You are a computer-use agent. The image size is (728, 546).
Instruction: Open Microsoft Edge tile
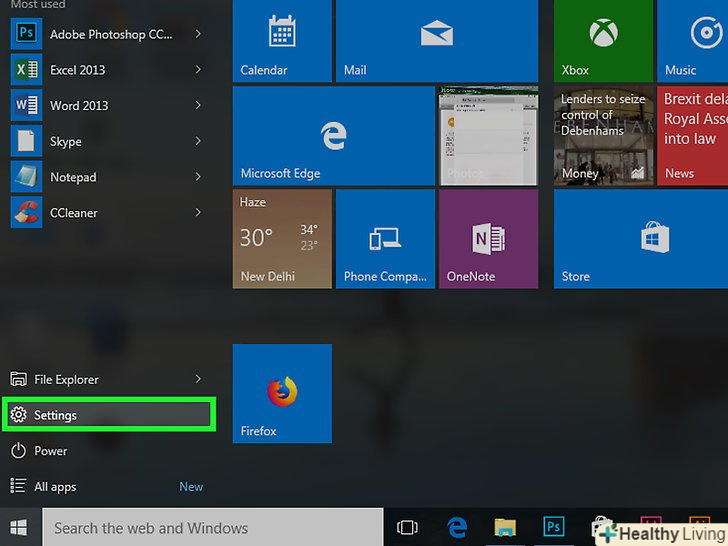[x=333, y=135]
